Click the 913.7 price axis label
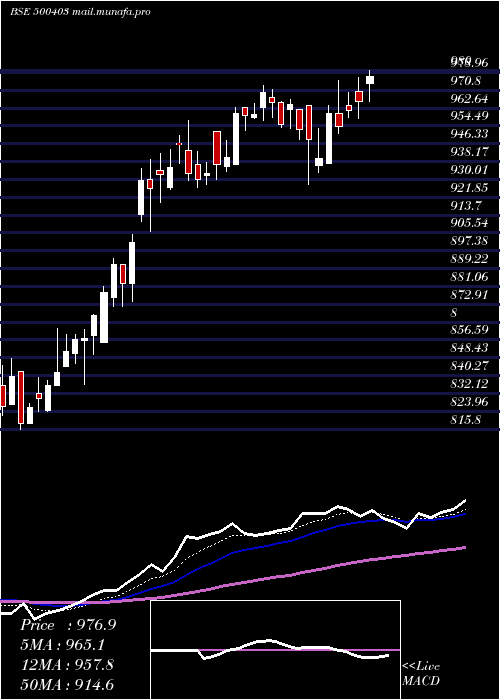 tap(465, 205)
